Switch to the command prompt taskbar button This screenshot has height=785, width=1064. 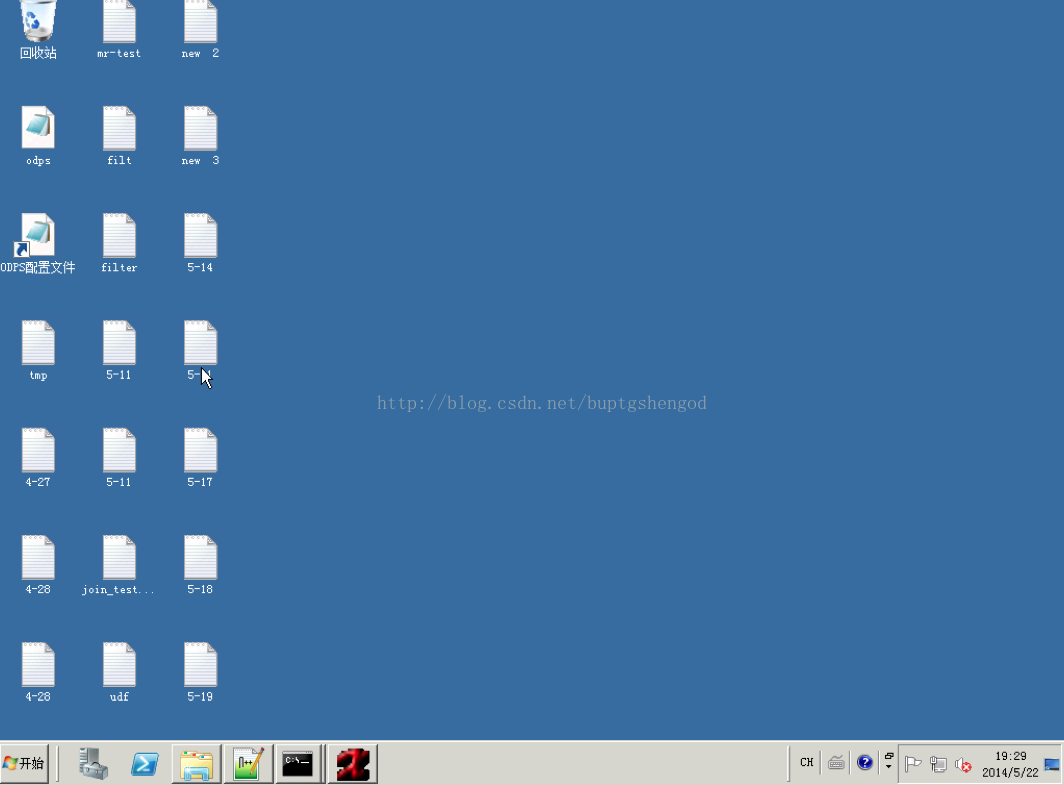coord(298,763)
